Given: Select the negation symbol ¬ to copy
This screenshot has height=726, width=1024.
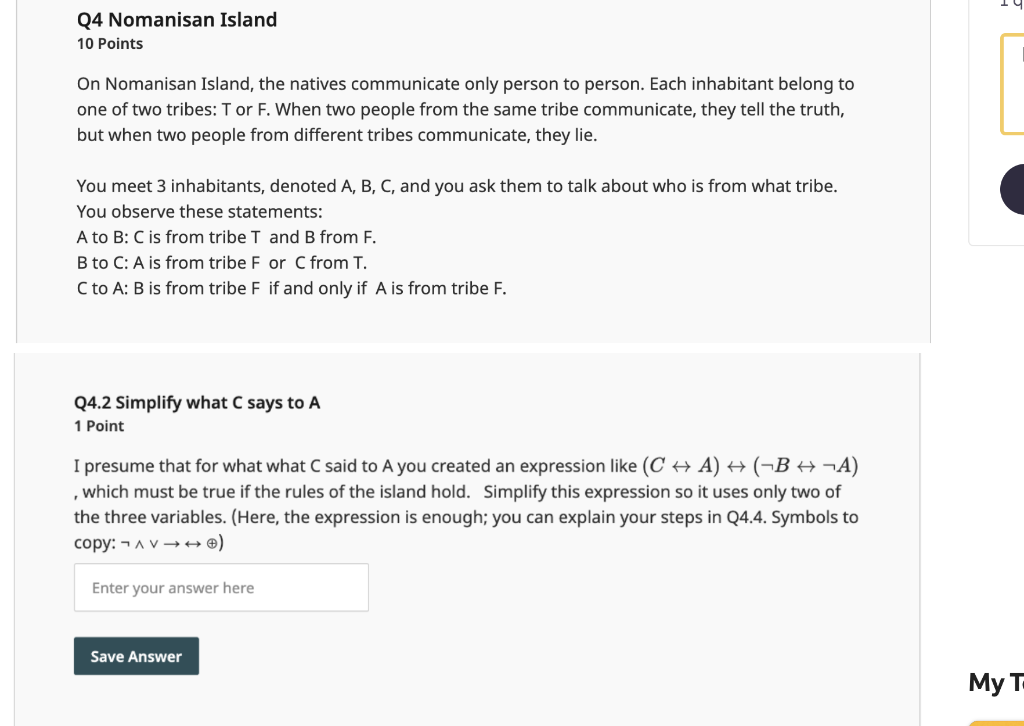Looking at the screenshot, I should click(126, 543).
